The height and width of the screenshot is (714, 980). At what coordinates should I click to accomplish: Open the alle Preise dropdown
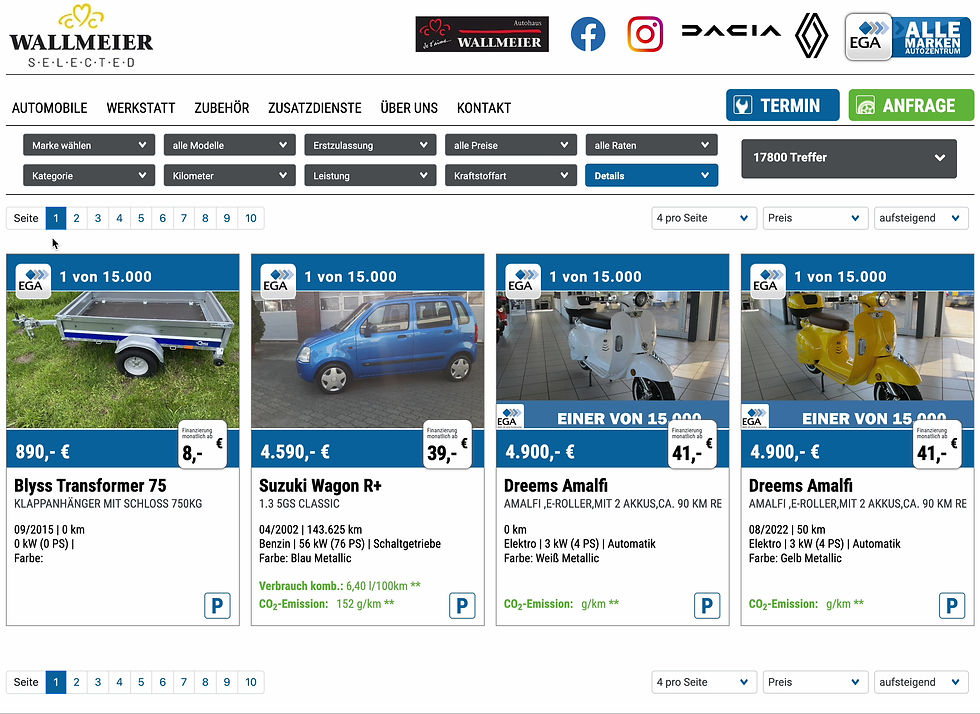[x=511, y=145]
